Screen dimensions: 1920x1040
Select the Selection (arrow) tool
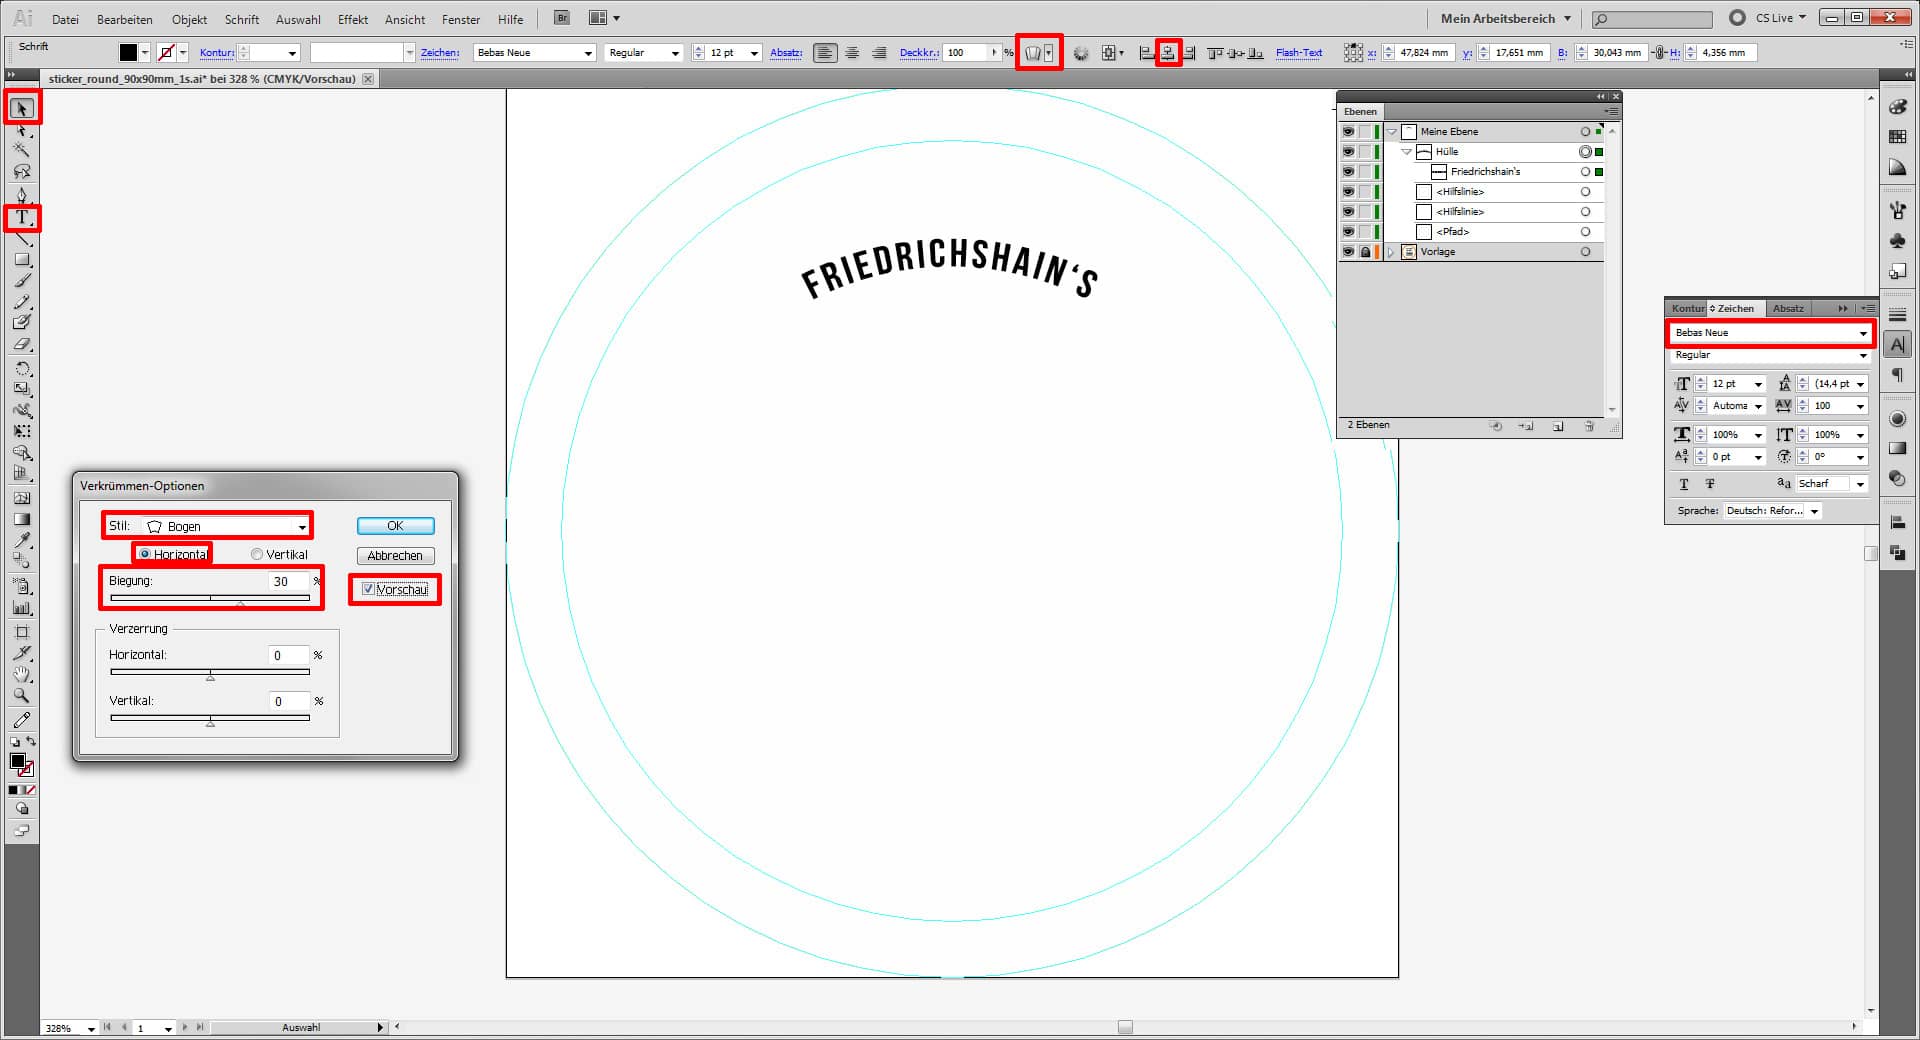click(x=22, y=108)
